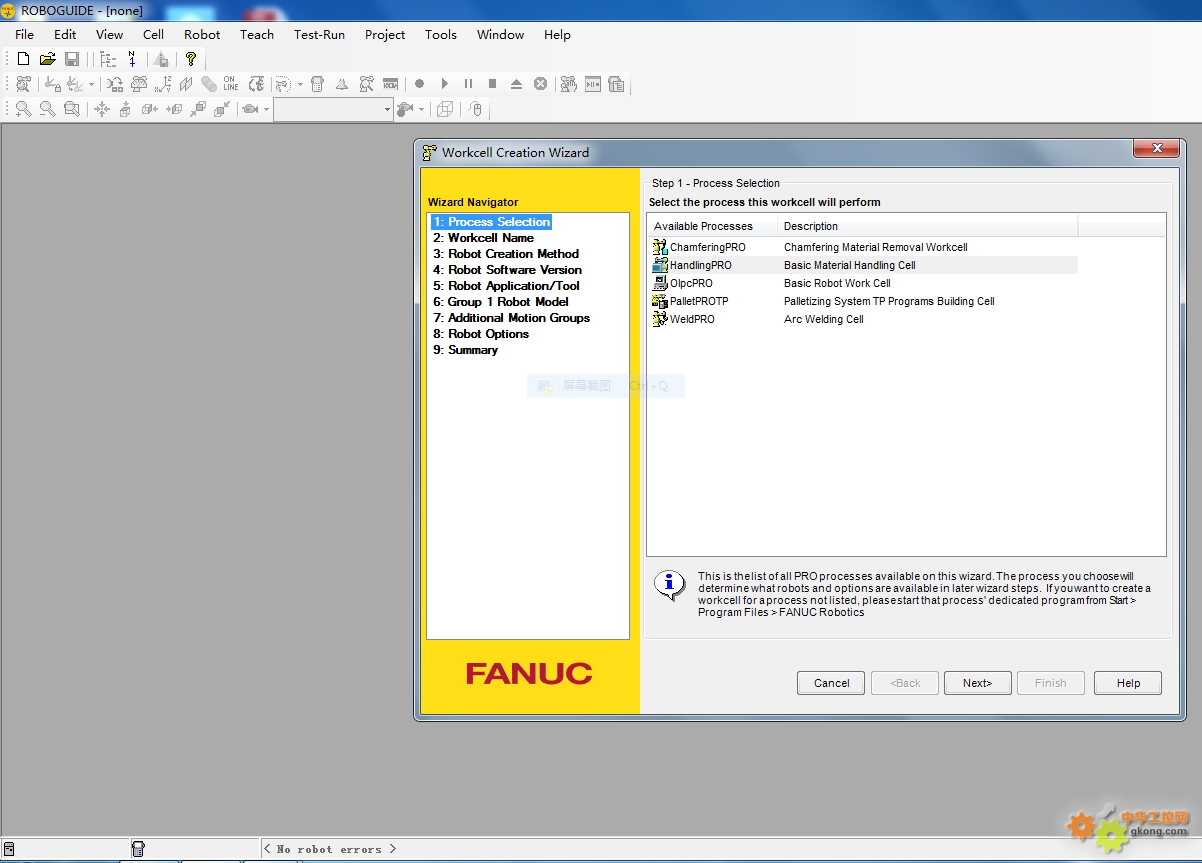
Task: Click the Save floppy disk icon
Action: click(72, 60)
